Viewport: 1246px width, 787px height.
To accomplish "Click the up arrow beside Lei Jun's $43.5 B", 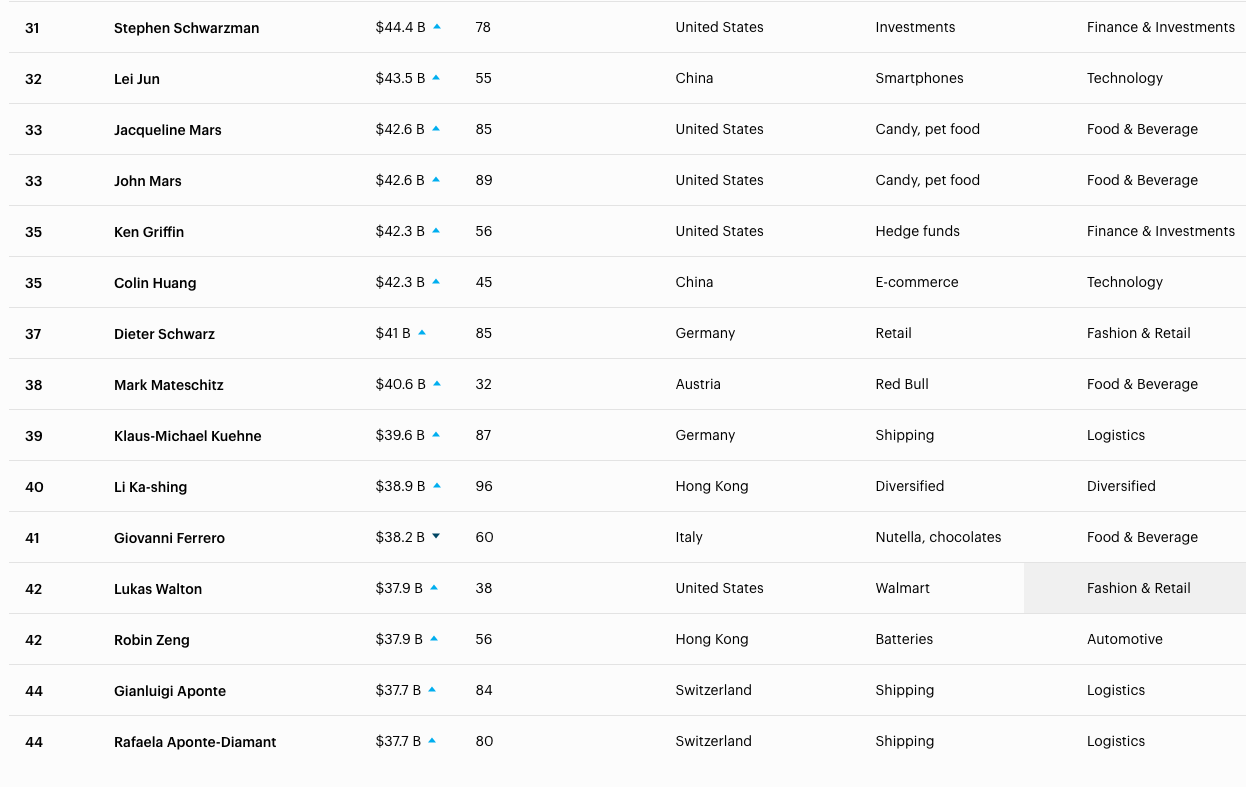I will point(436,78).
